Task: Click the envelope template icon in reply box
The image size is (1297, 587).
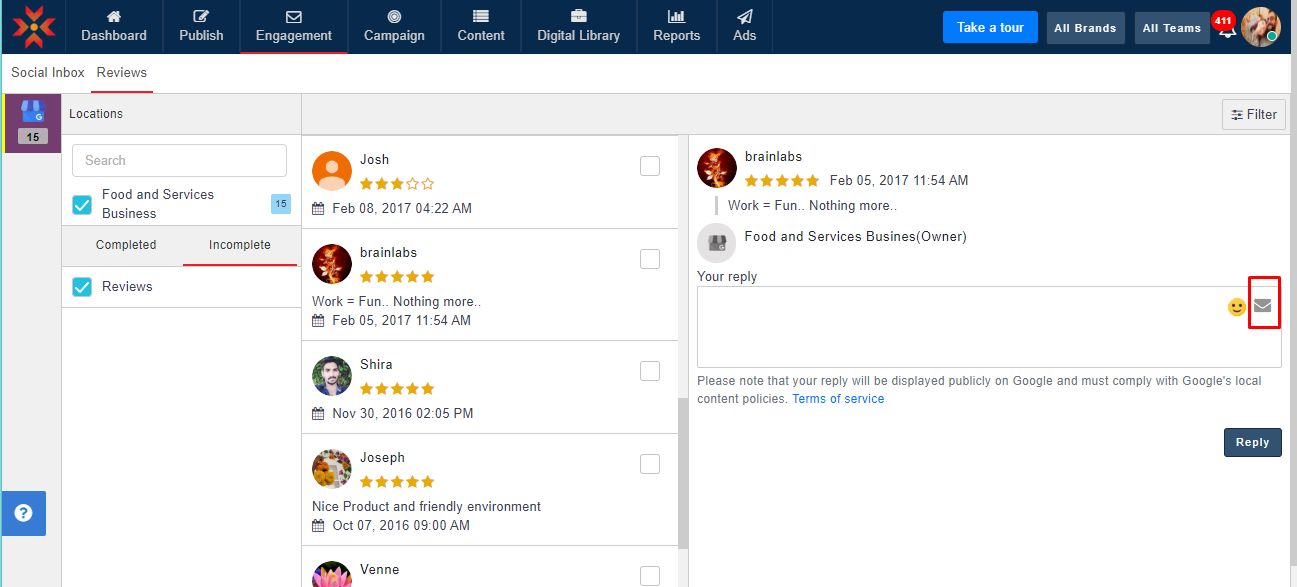Action: (x=1263, y=306)
